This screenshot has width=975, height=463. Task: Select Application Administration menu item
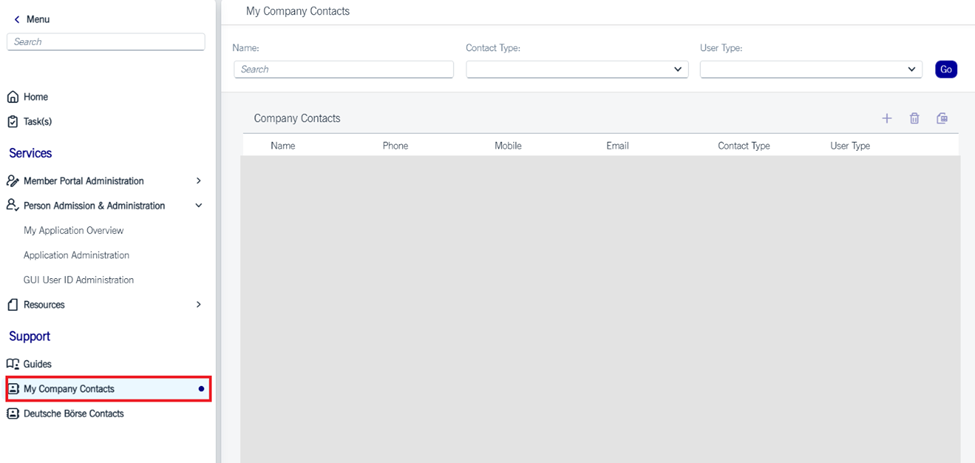[76, 255]
